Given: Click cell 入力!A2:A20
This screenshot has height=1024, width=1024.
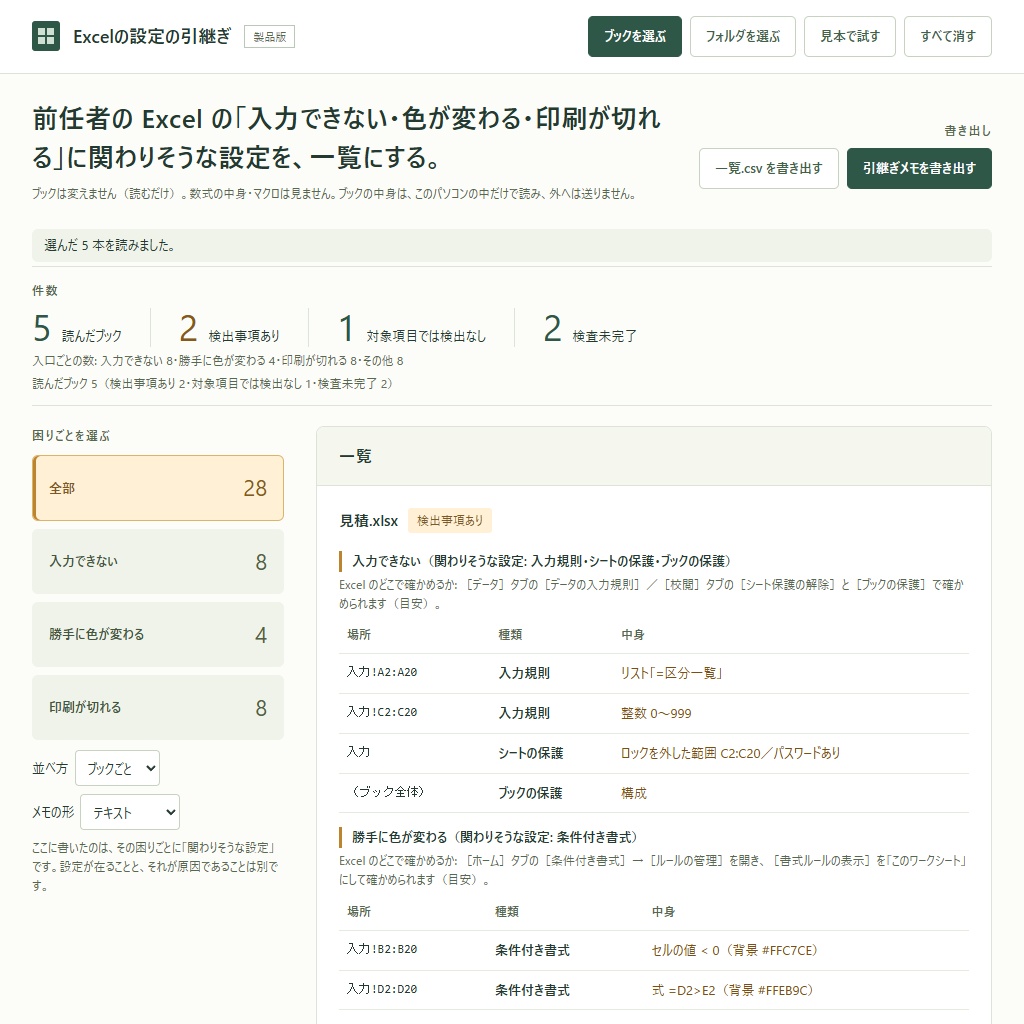Looking at the screenshot, I should (x=381, y=672).
